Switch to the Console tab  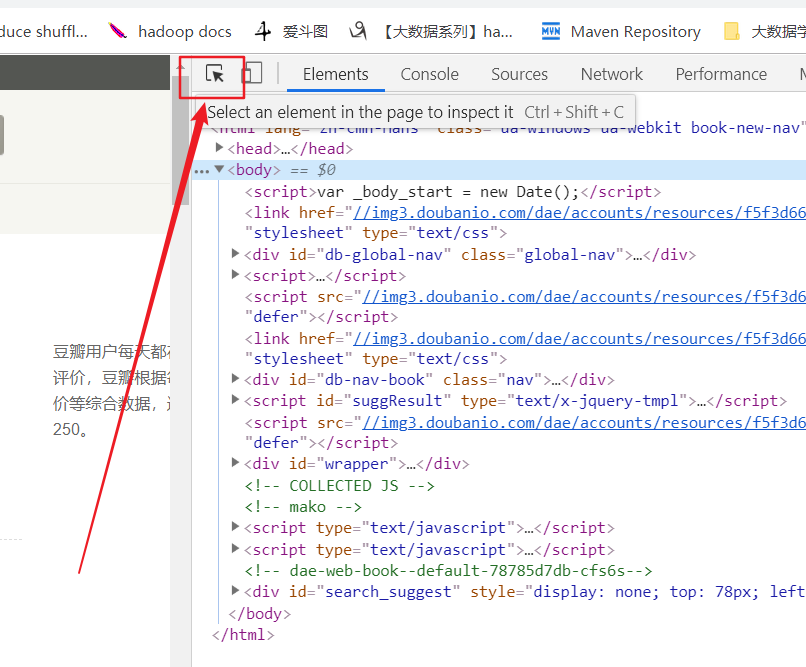pos(430,75)
